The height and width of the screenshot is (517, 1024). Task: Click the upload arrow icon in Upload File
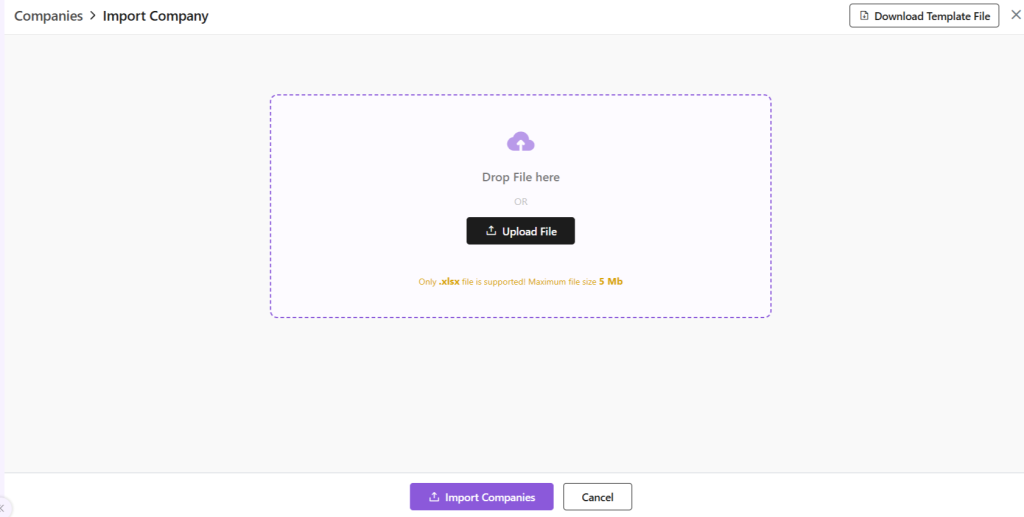[491, 231]
